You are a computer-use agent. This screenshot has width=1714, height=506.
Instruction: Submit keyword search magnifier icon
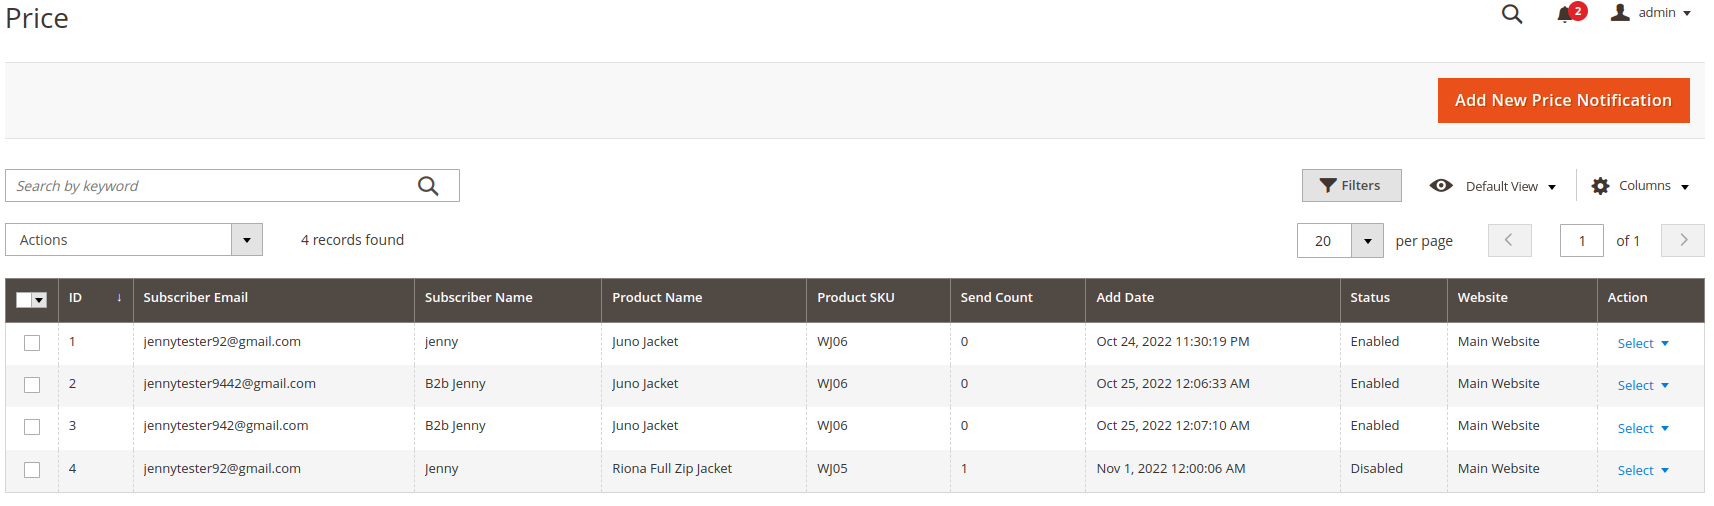click(x=428, y=186)
